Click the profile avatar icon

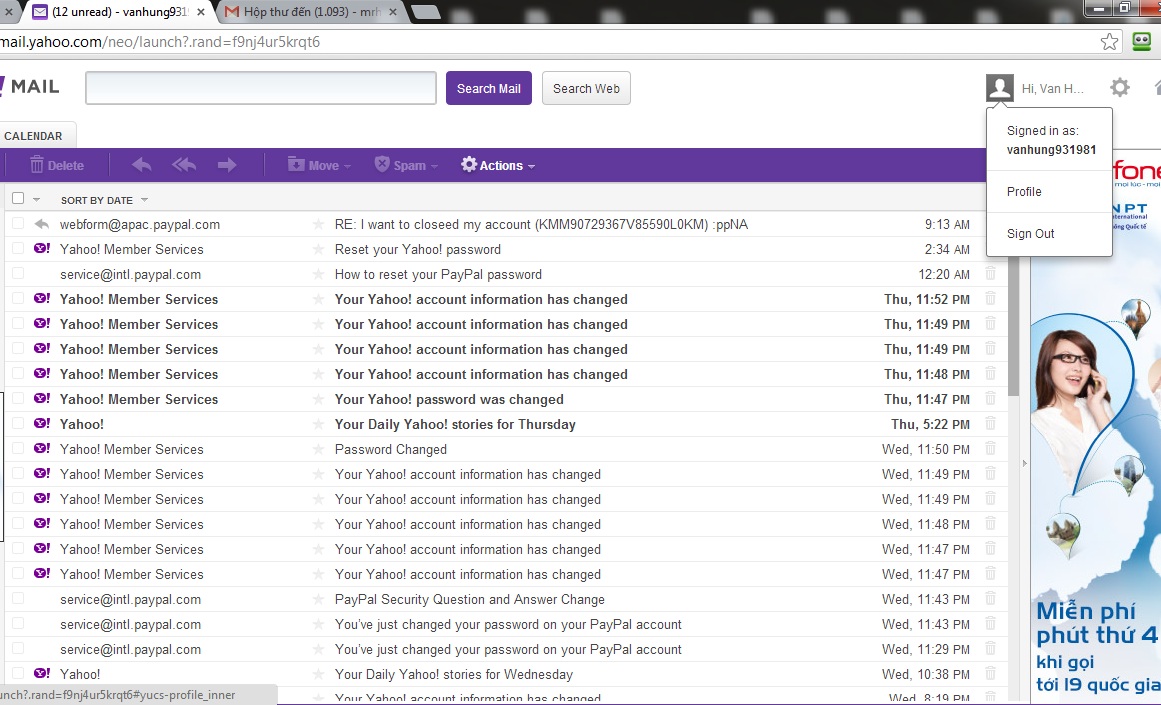point(1000,87)
